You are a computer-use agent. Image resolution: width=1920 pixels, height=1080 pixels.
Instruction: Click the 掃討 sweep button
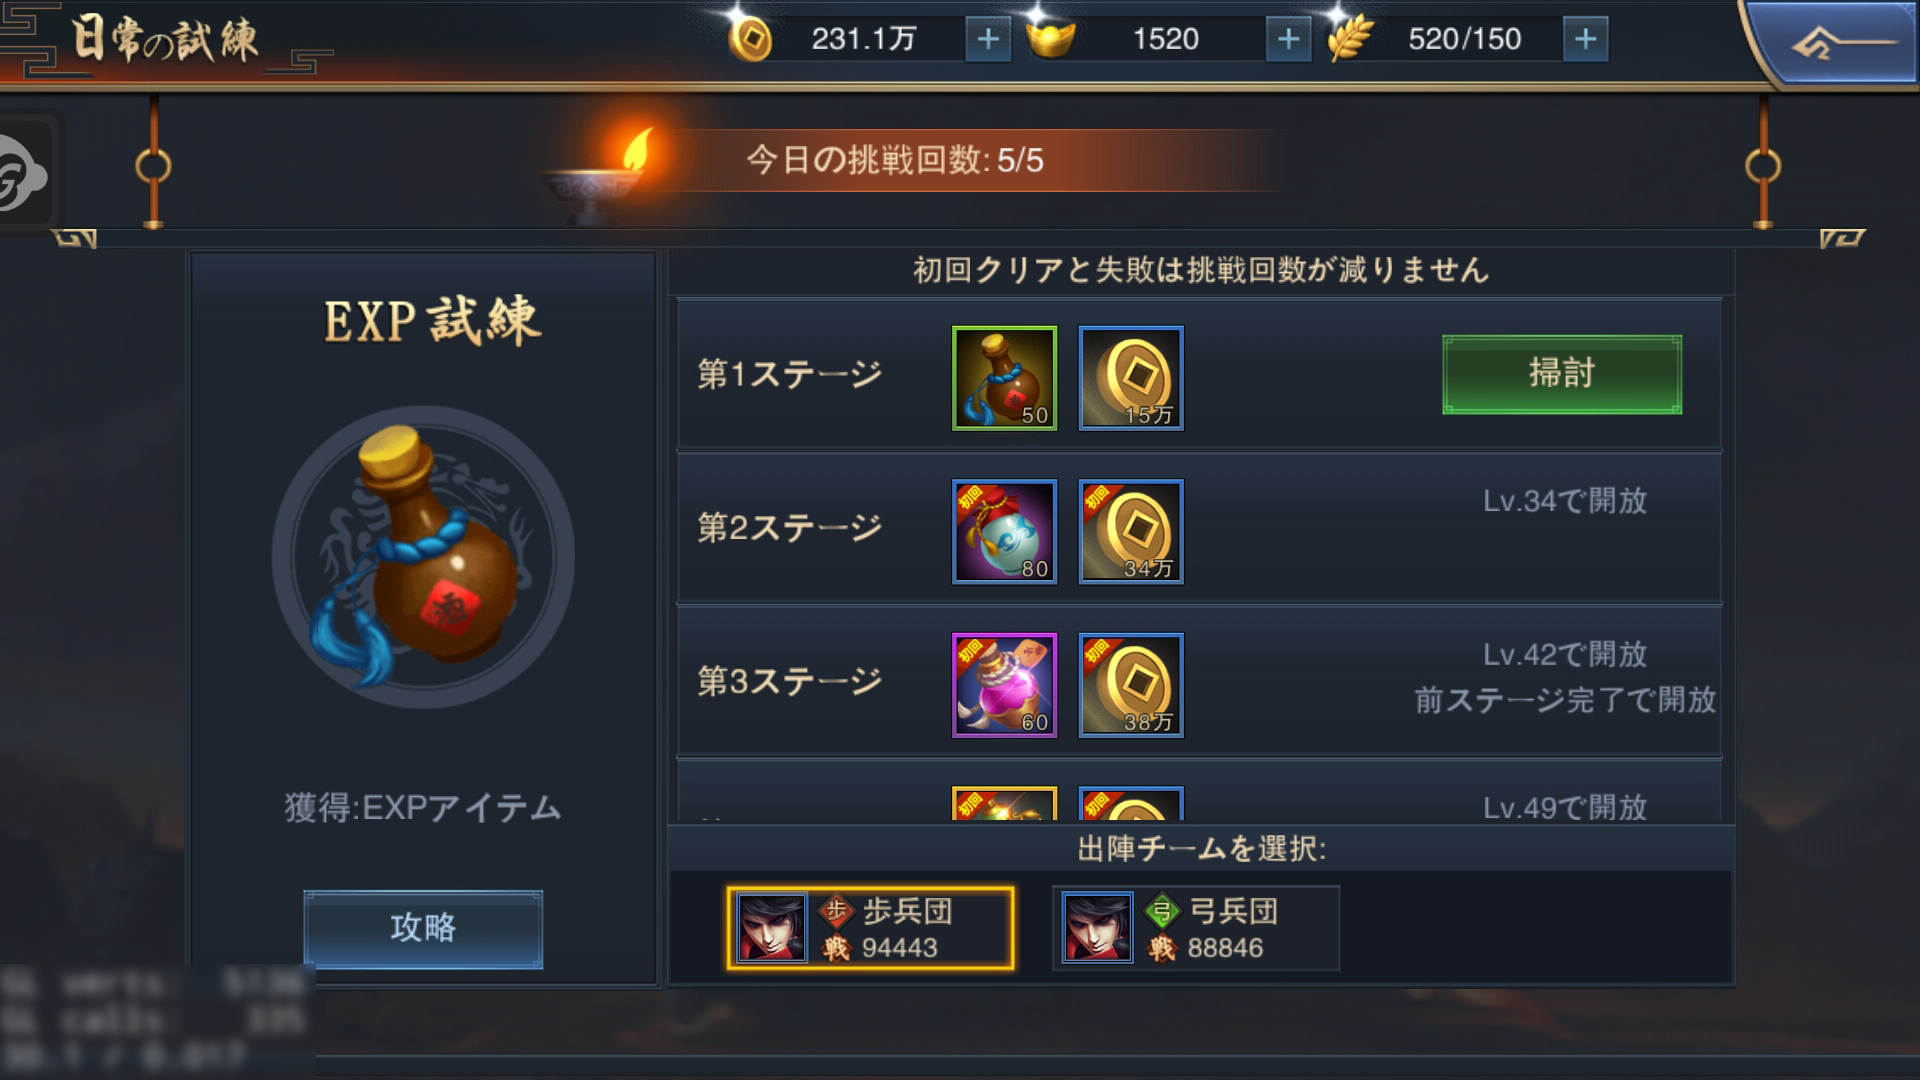click(x=1562, y=374)
